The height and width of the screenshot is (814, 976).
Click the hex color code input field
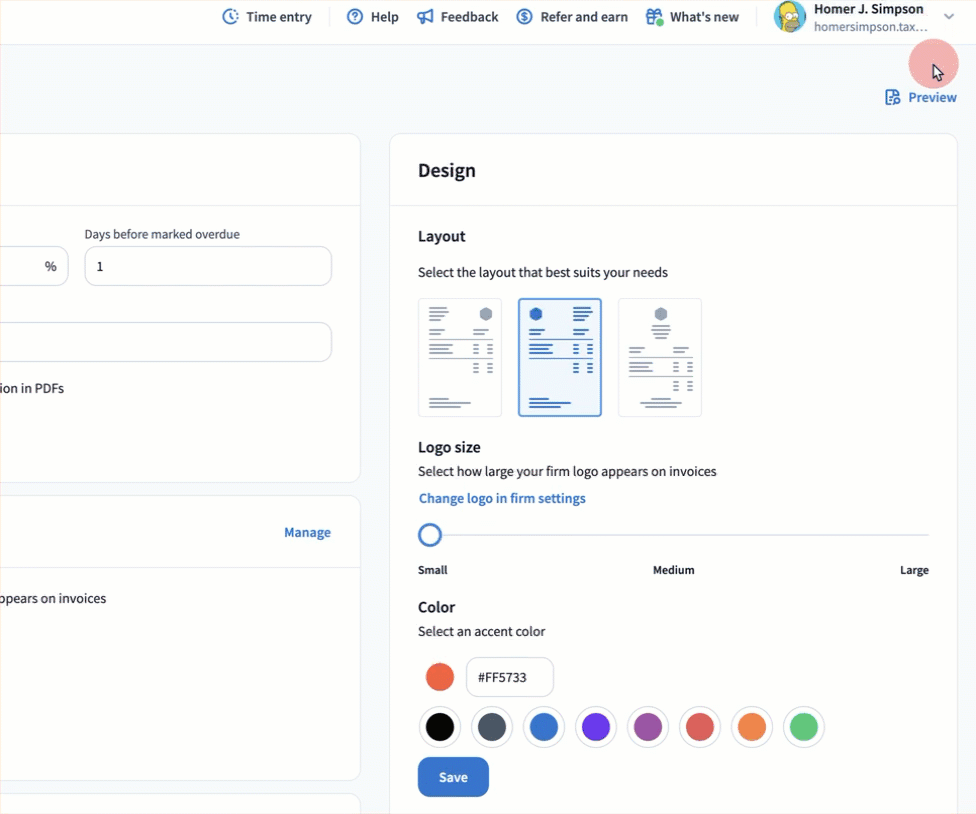click(x=510, y=677)
